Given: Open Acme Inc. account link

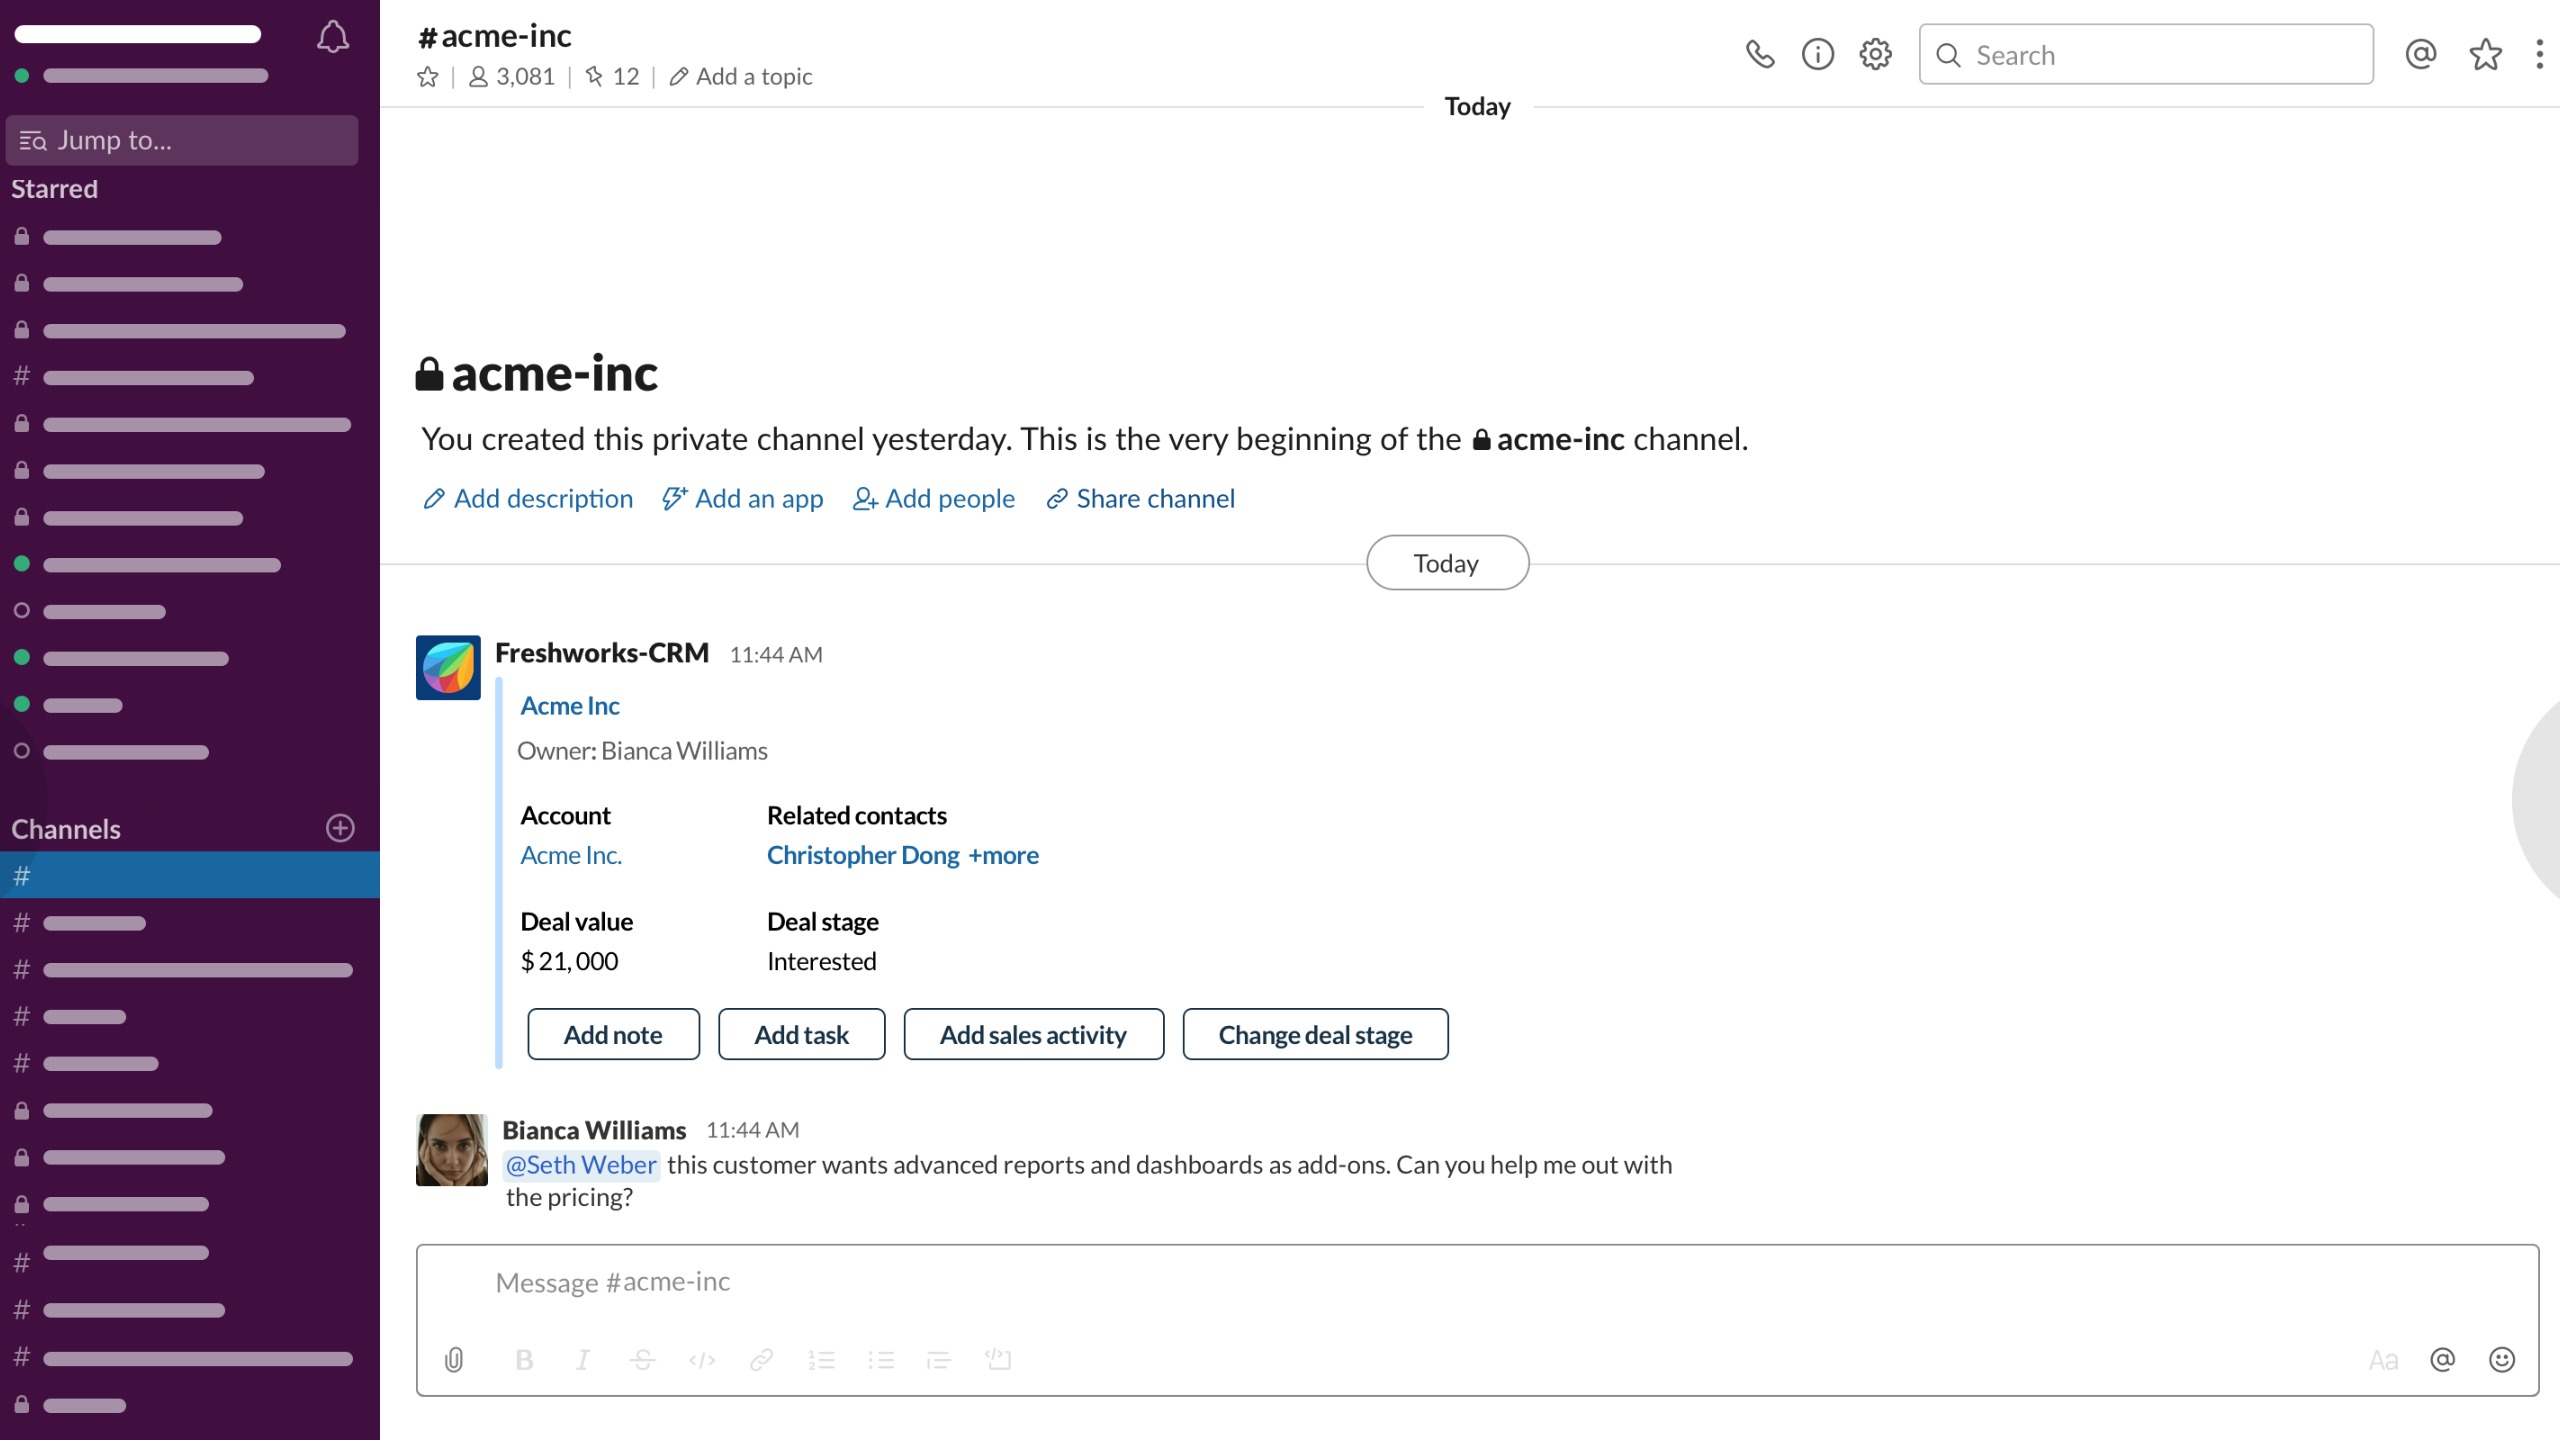Looking at the screenshot, I should tap(571, 856).
